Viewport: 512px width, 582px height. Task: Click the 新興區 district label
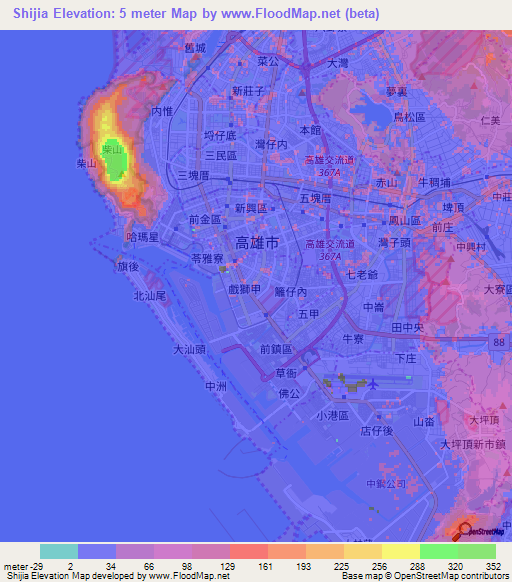(x=251, y=208)
